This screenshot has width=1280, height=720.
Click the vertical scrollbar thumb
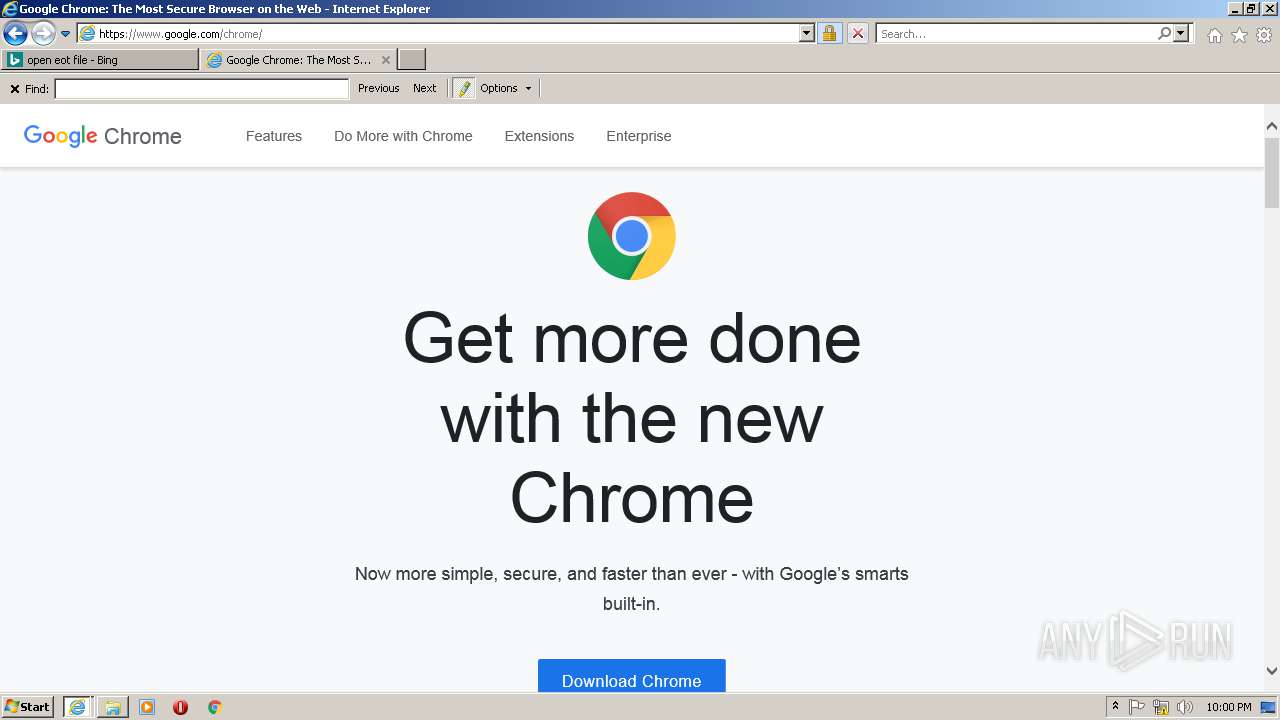coord(1272,173)
